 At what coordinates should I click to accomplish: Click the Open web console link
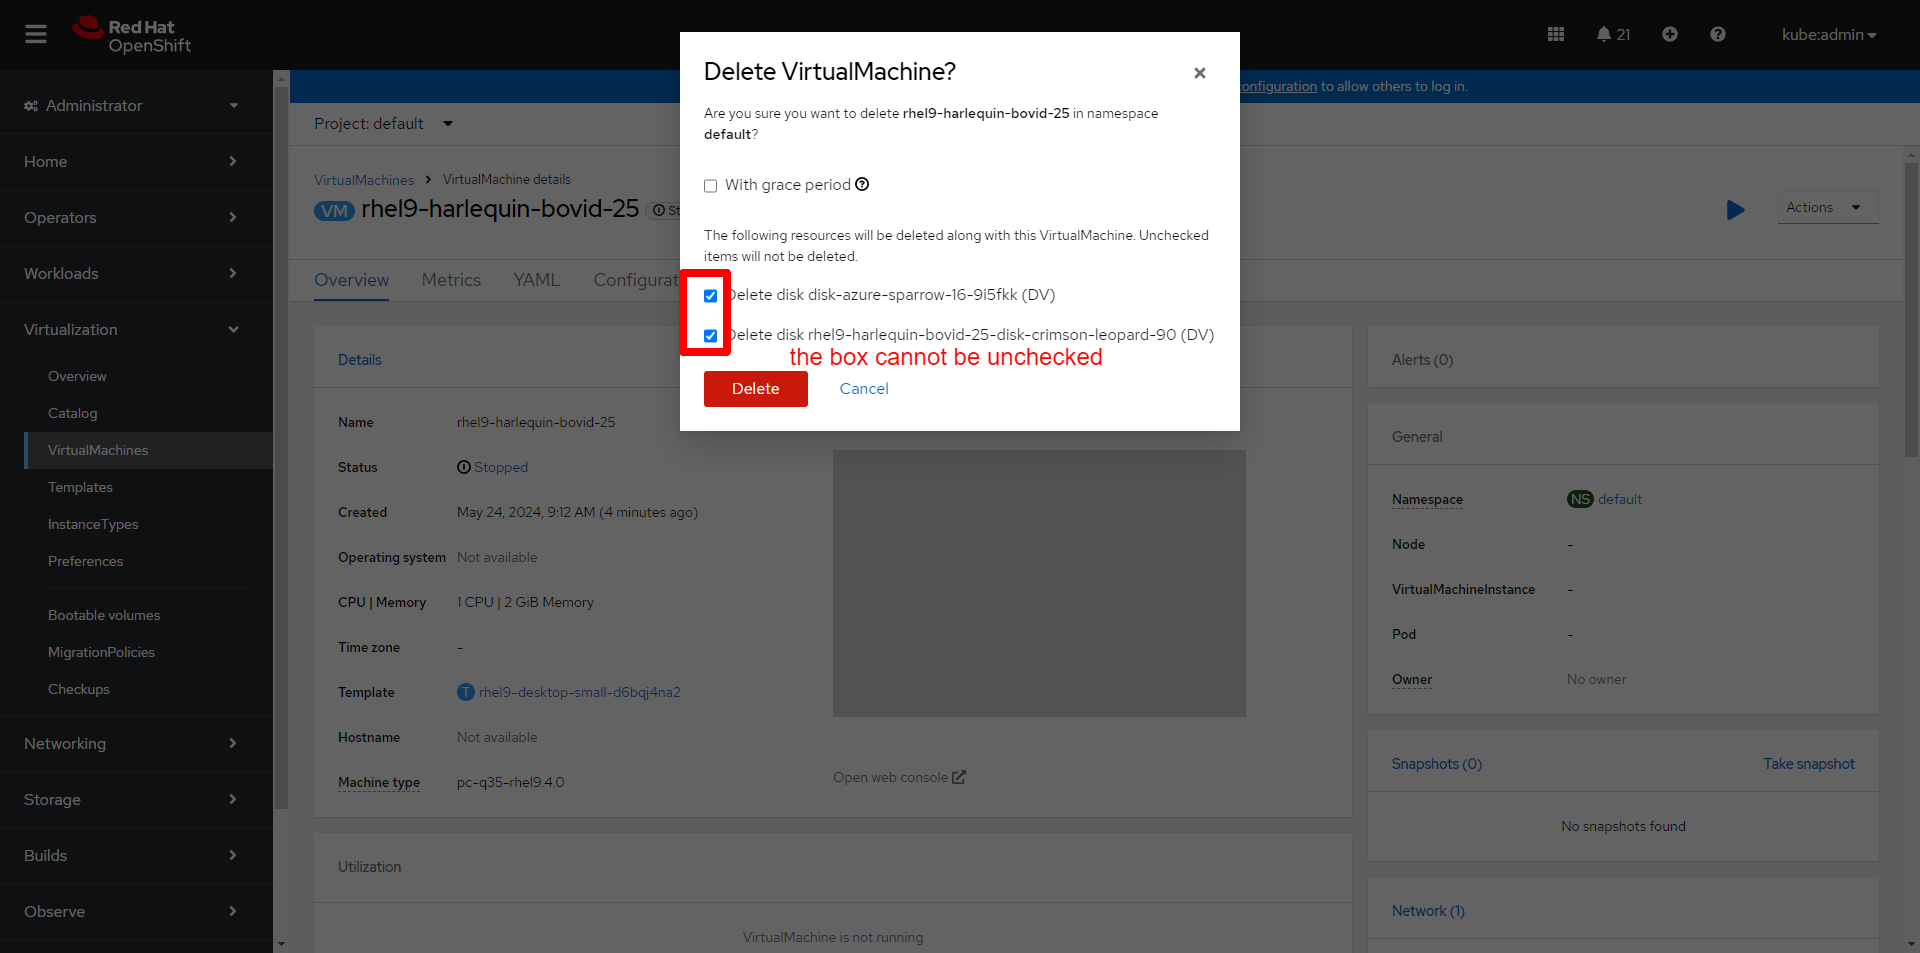point(899,777)
